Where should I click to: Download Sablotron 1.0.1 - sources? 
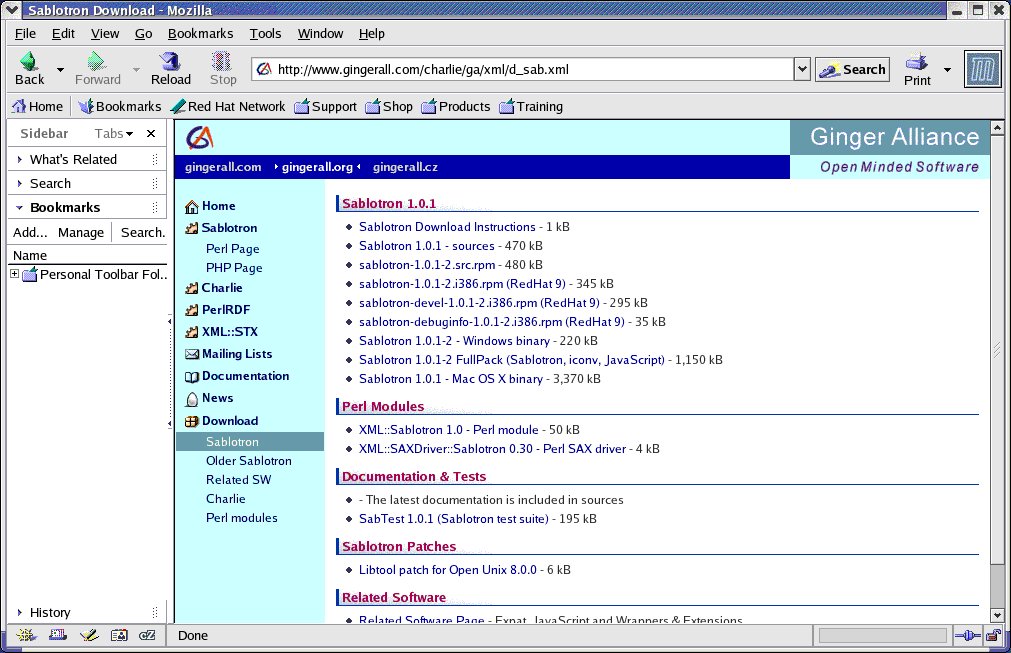tap(427, 246)
